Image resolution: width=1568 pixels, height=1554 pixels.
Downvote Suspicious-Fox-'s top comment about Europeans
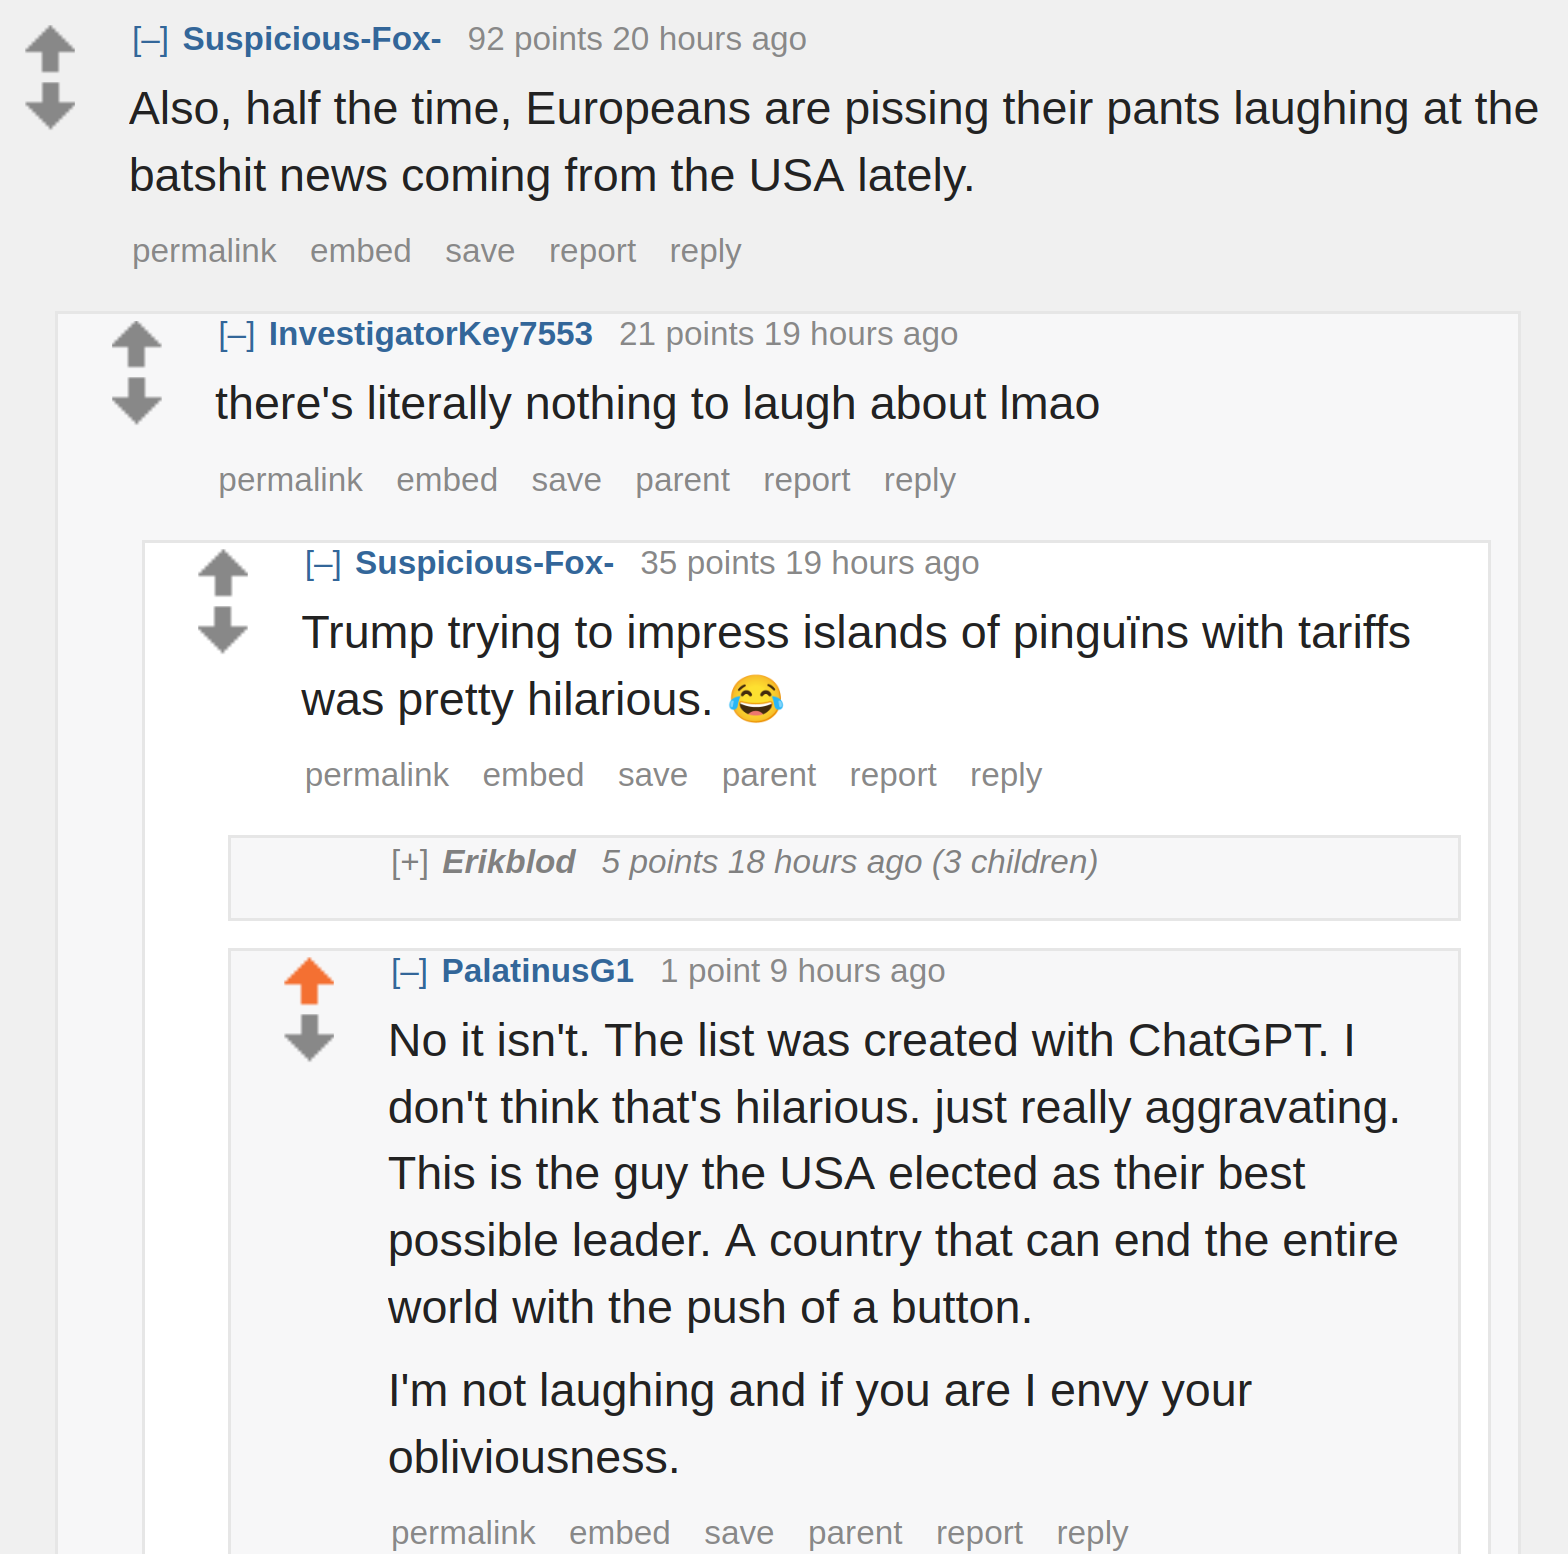(x=50, y=106)
